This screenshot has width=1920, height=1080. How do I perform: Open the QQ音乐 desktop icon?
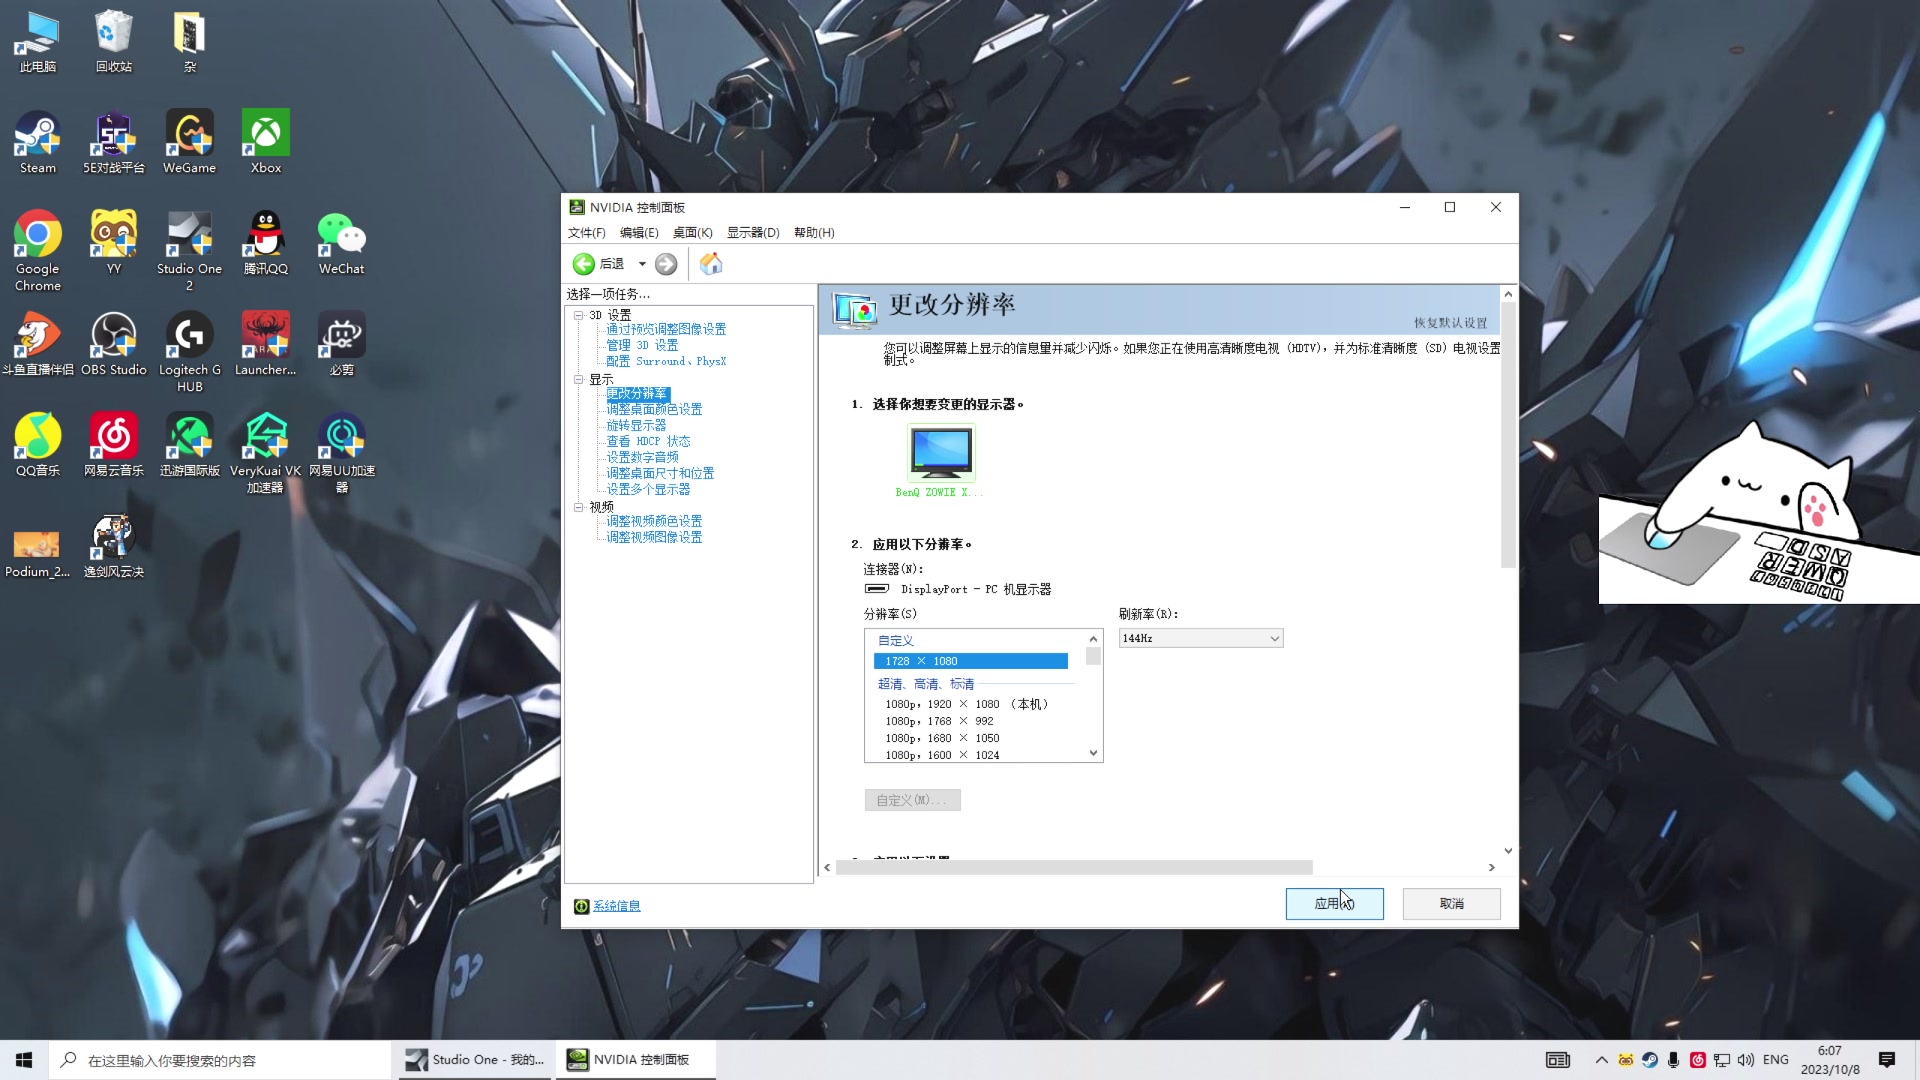(x=38, y=445)
